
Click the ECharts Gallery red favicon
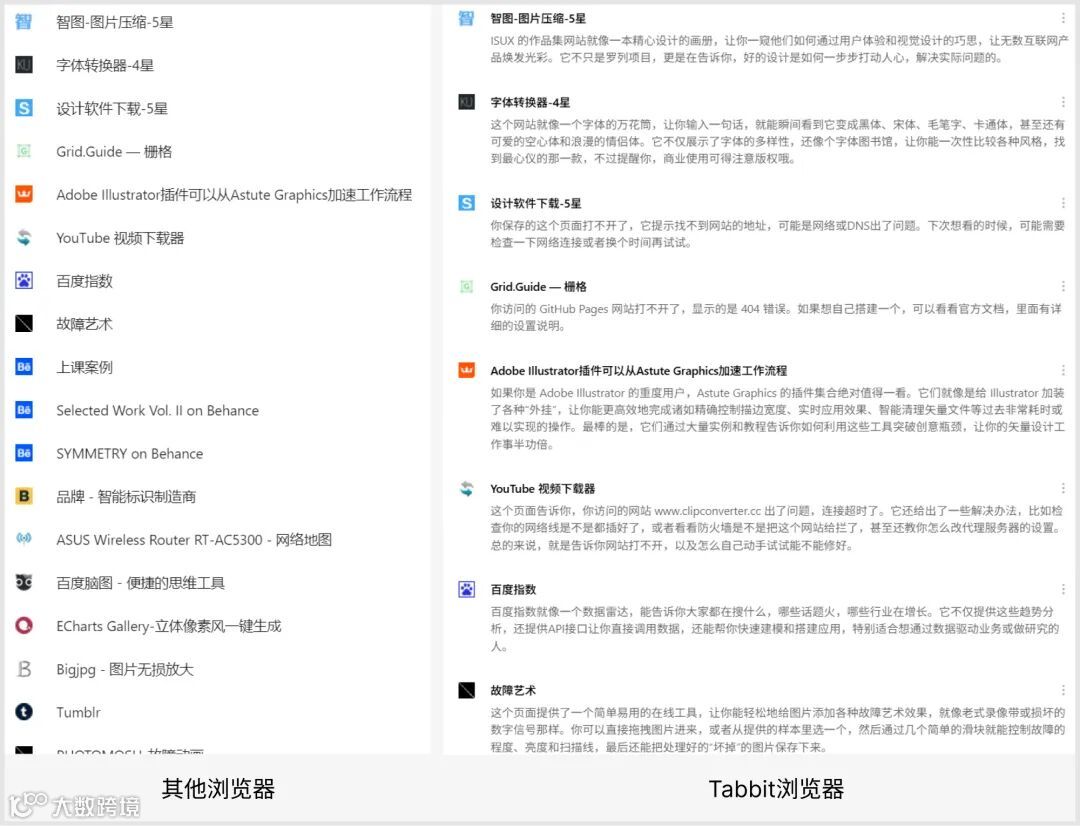pyautogui.click(x=23, y=626)
